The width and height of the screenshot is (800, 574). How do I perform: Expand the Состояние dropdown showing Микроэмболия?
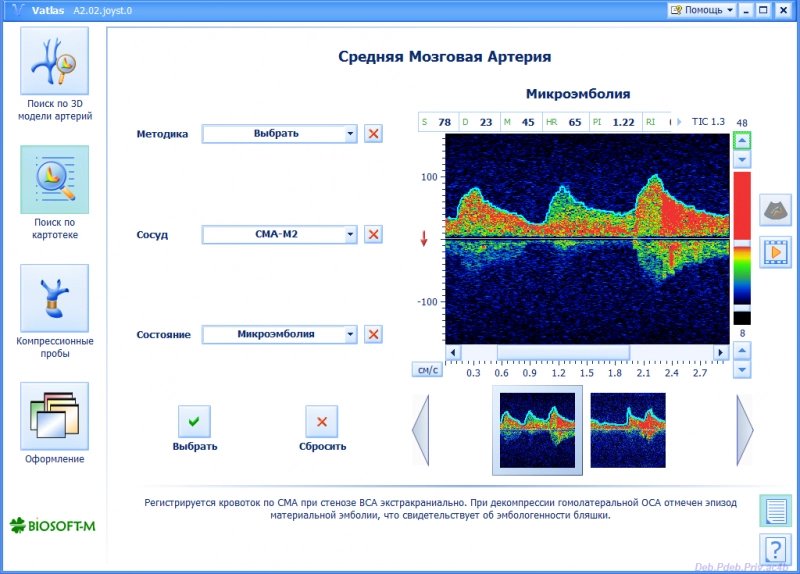coord(350,334)
